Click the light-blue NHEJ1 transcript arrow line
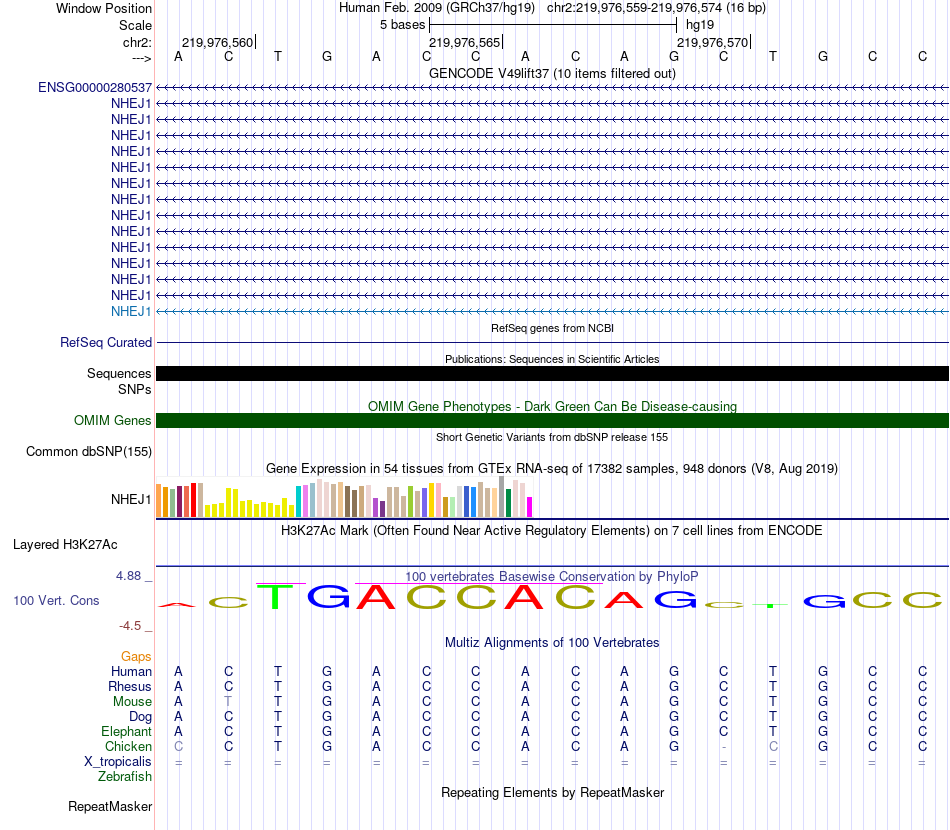The width and height of the screenshot is (950, 830). click(x=553, y=311)
